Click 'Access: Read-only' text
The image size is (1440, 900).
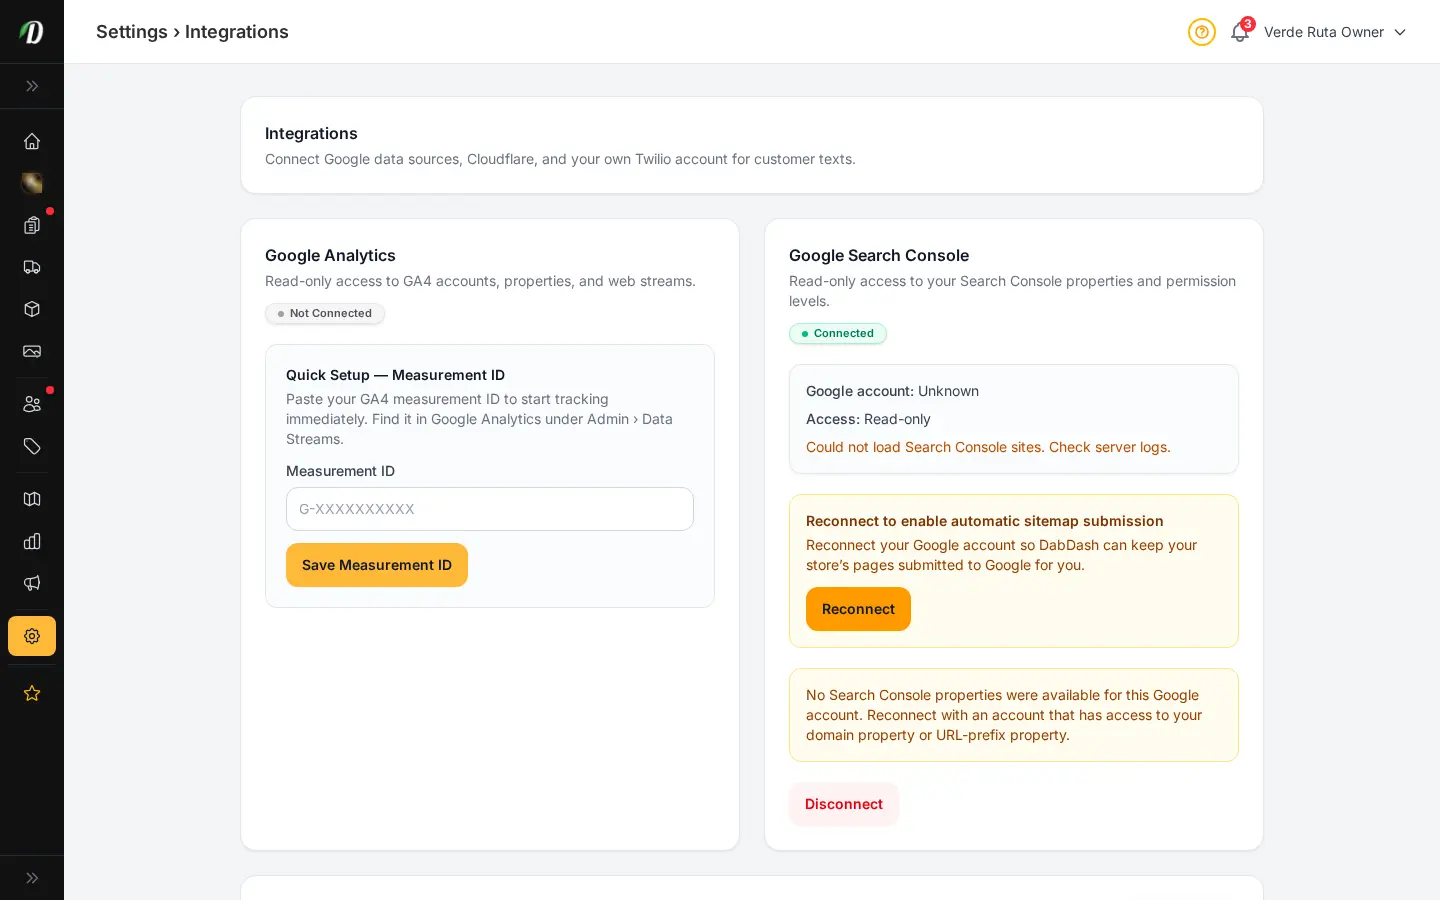tap(868, 419)
